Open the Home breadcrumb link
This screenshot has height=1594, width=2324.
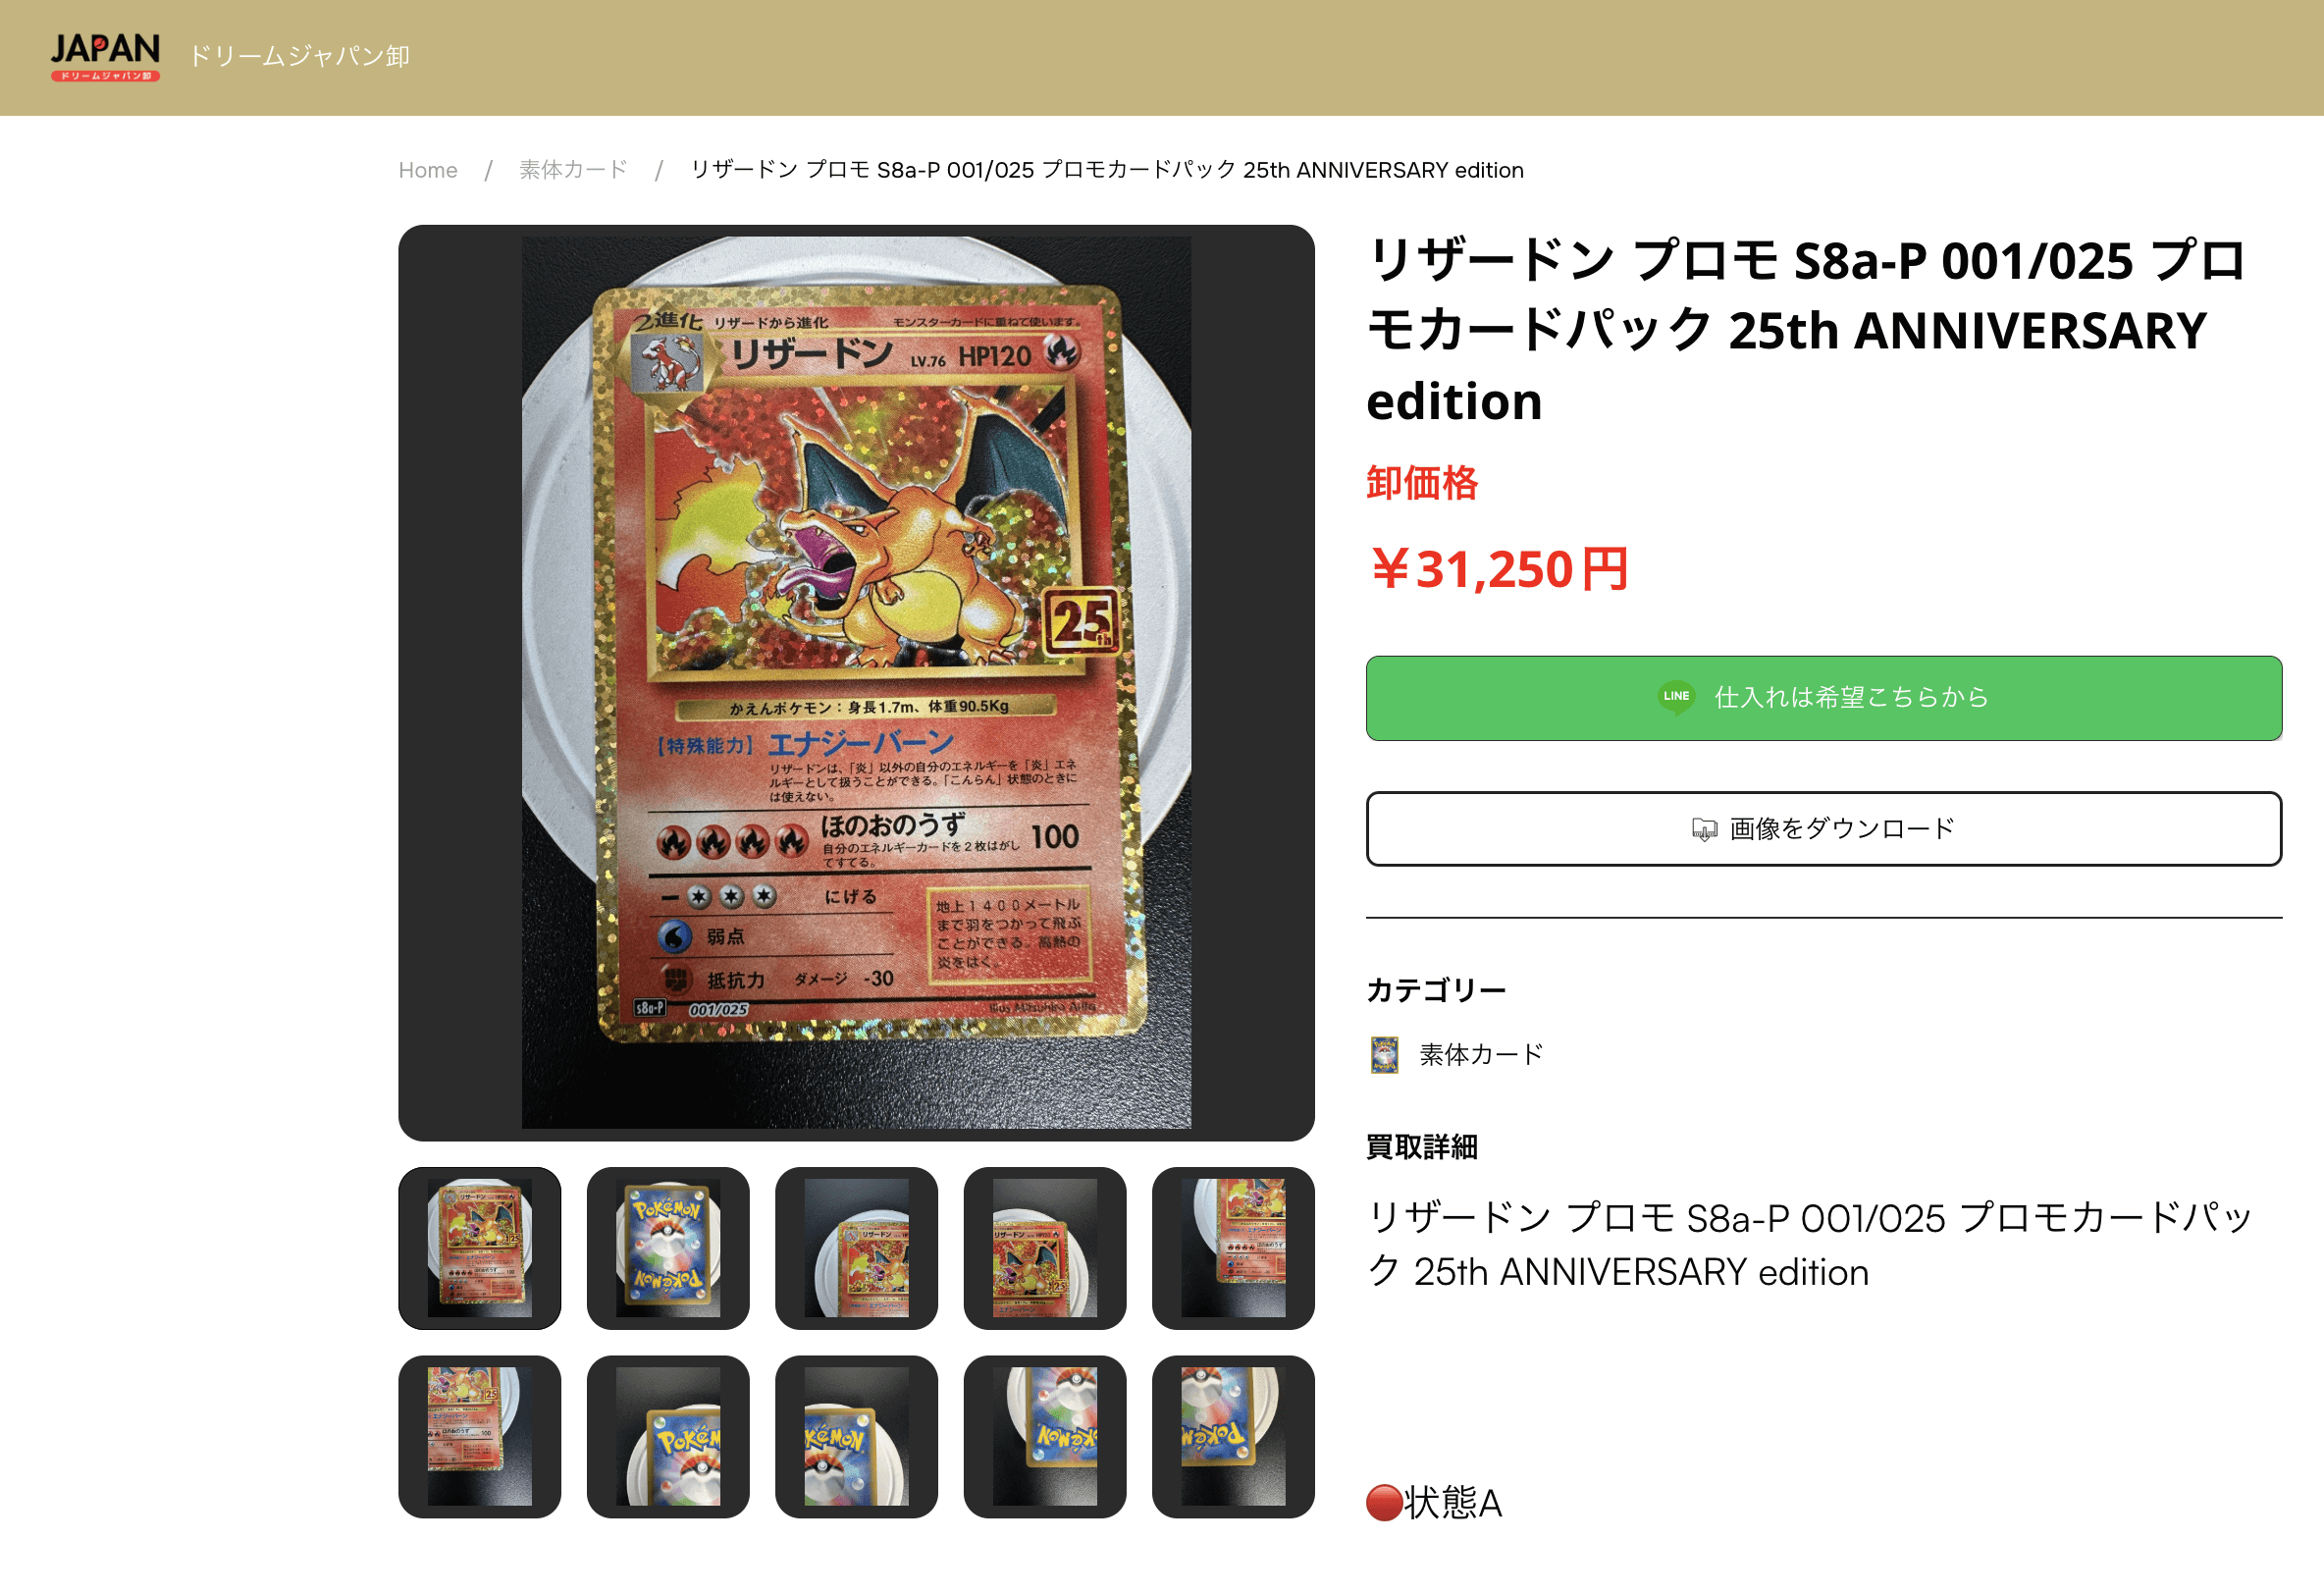[428, 170]
